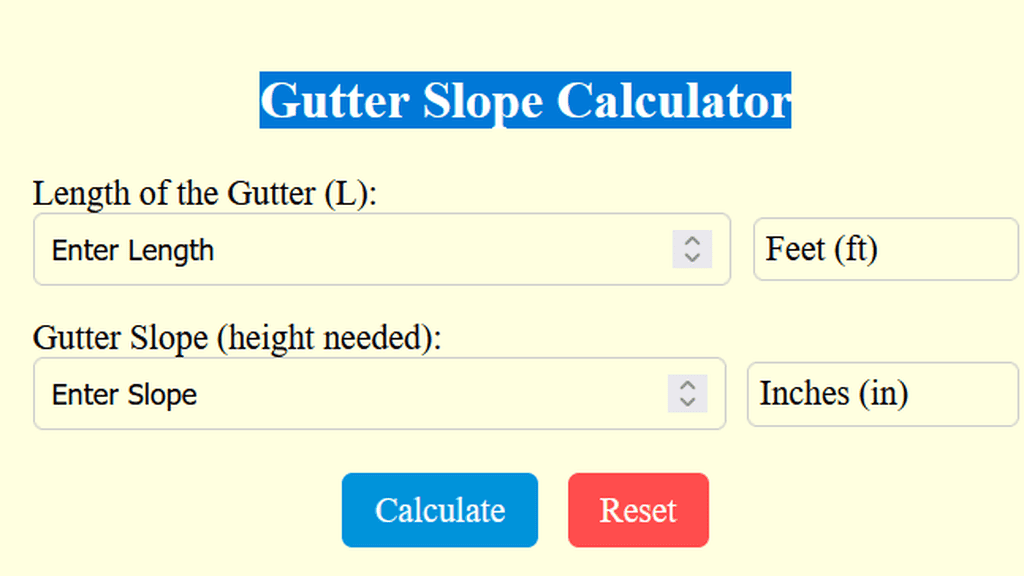
Task: Click the Length stepper down arrow
Action: [x=692, y=257]
